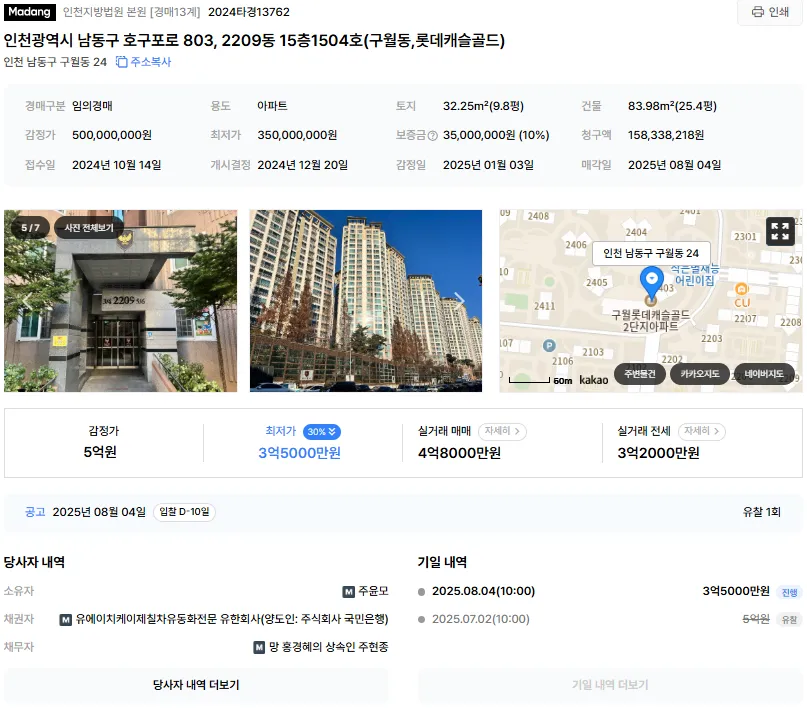Click the court name 인천지방법원 본원 [경매13계]
The width and height of the screenshot is (807, 708).
click(x=131, y=12)
